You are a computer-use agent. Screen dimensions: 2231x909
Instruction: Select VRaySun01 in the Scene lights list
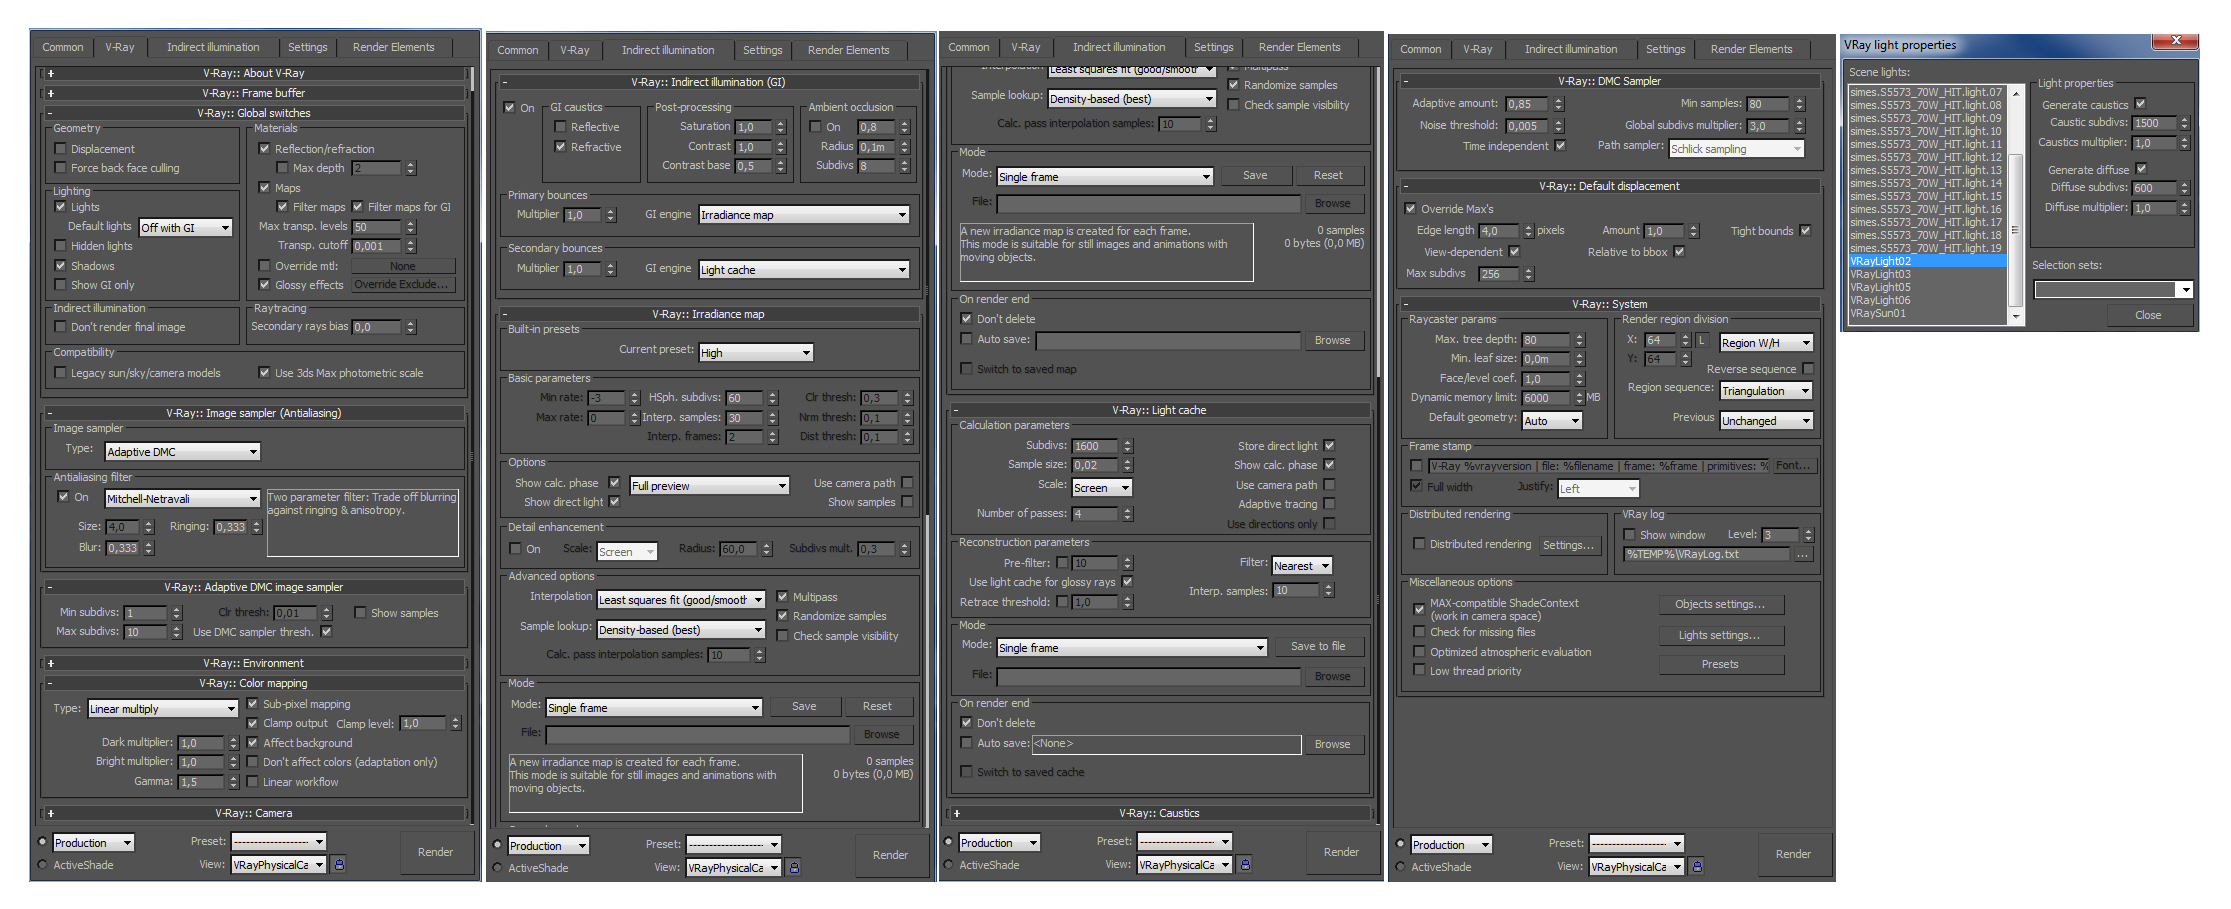1927,313
